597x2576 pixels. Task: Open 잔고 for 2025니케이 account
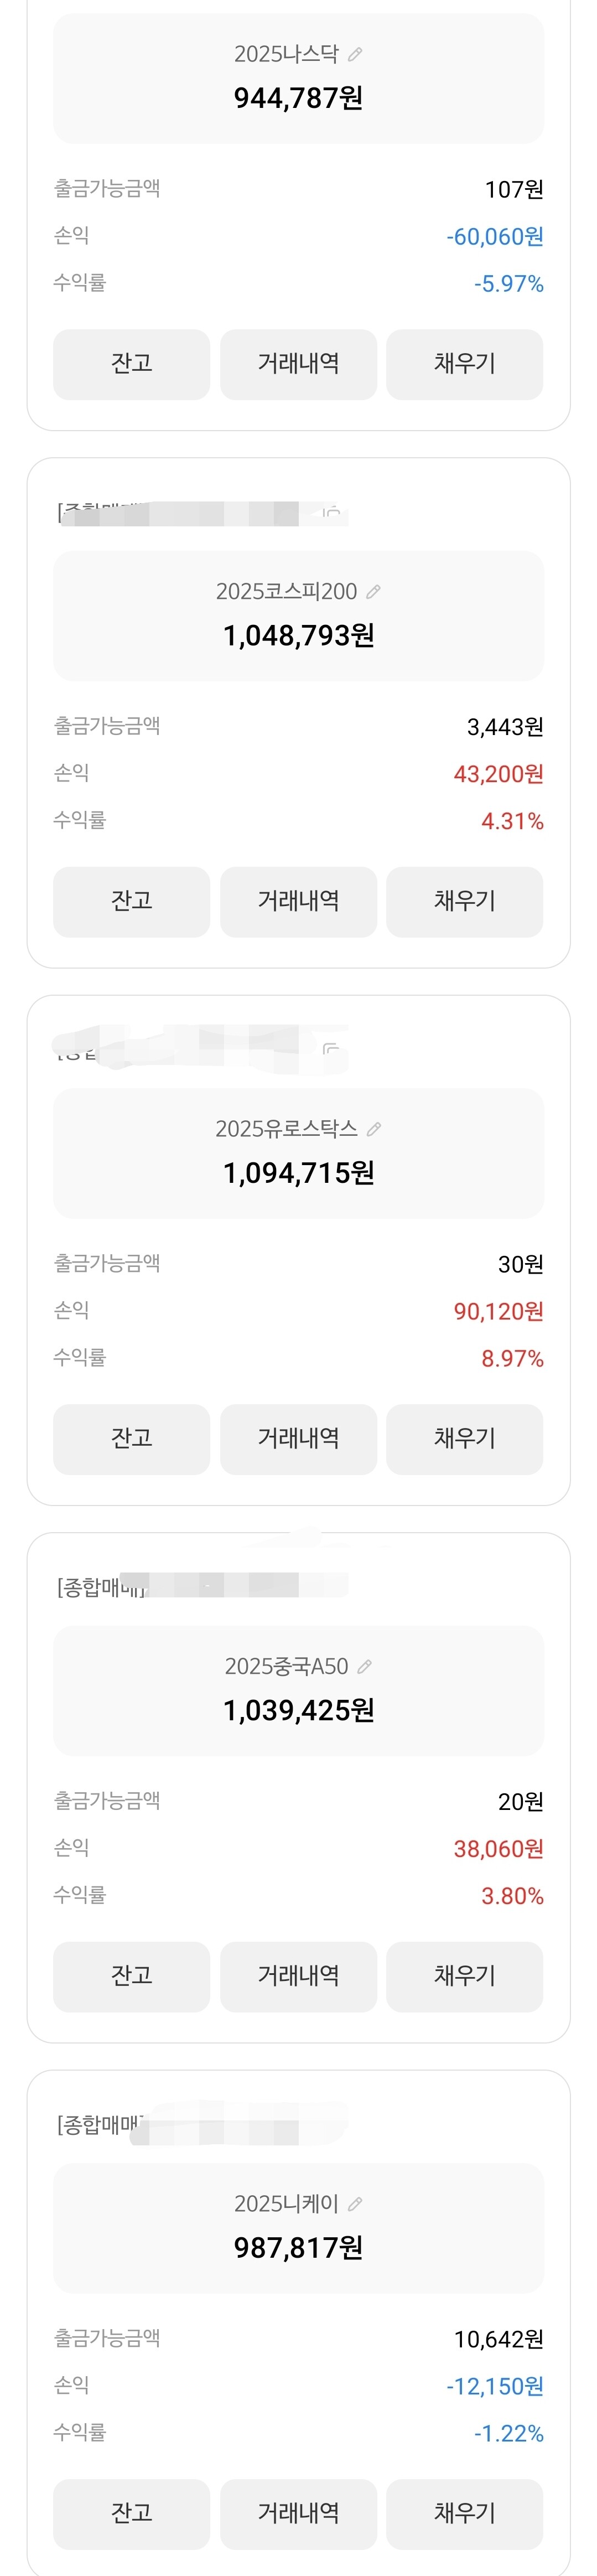click(131, 2512)
